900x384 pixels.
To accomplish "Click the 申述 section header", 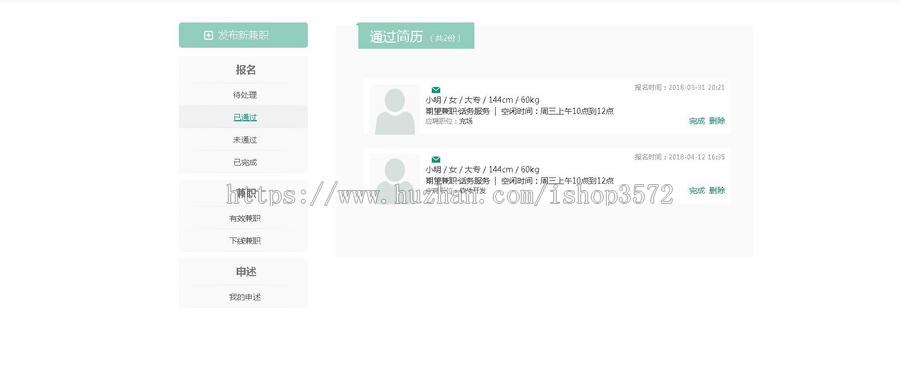I will point(246,272).
